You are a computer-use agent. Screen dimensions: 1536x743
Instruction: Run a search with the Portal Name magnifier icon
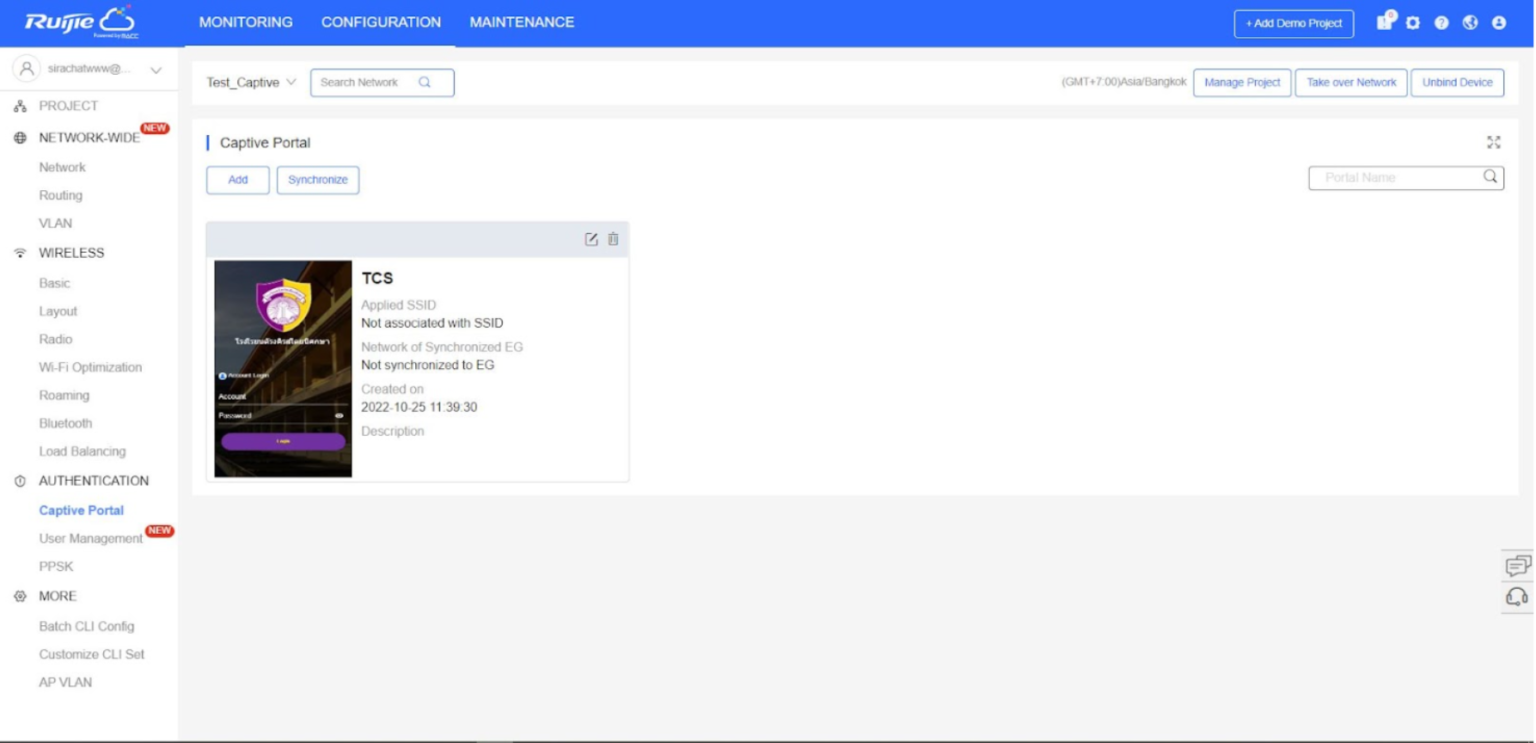pos(1490,177)
